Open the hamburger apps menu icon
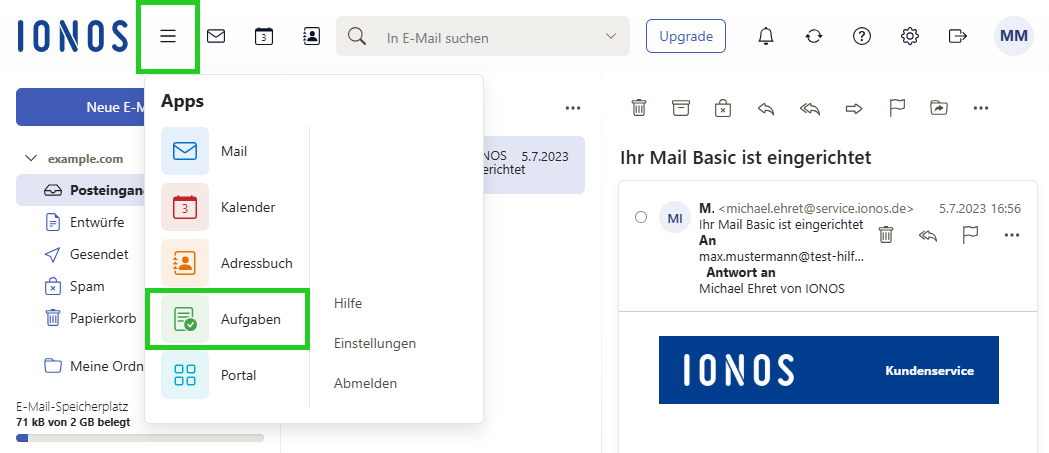The height and width of the screenshot is (453, 1049). (168, 37)
